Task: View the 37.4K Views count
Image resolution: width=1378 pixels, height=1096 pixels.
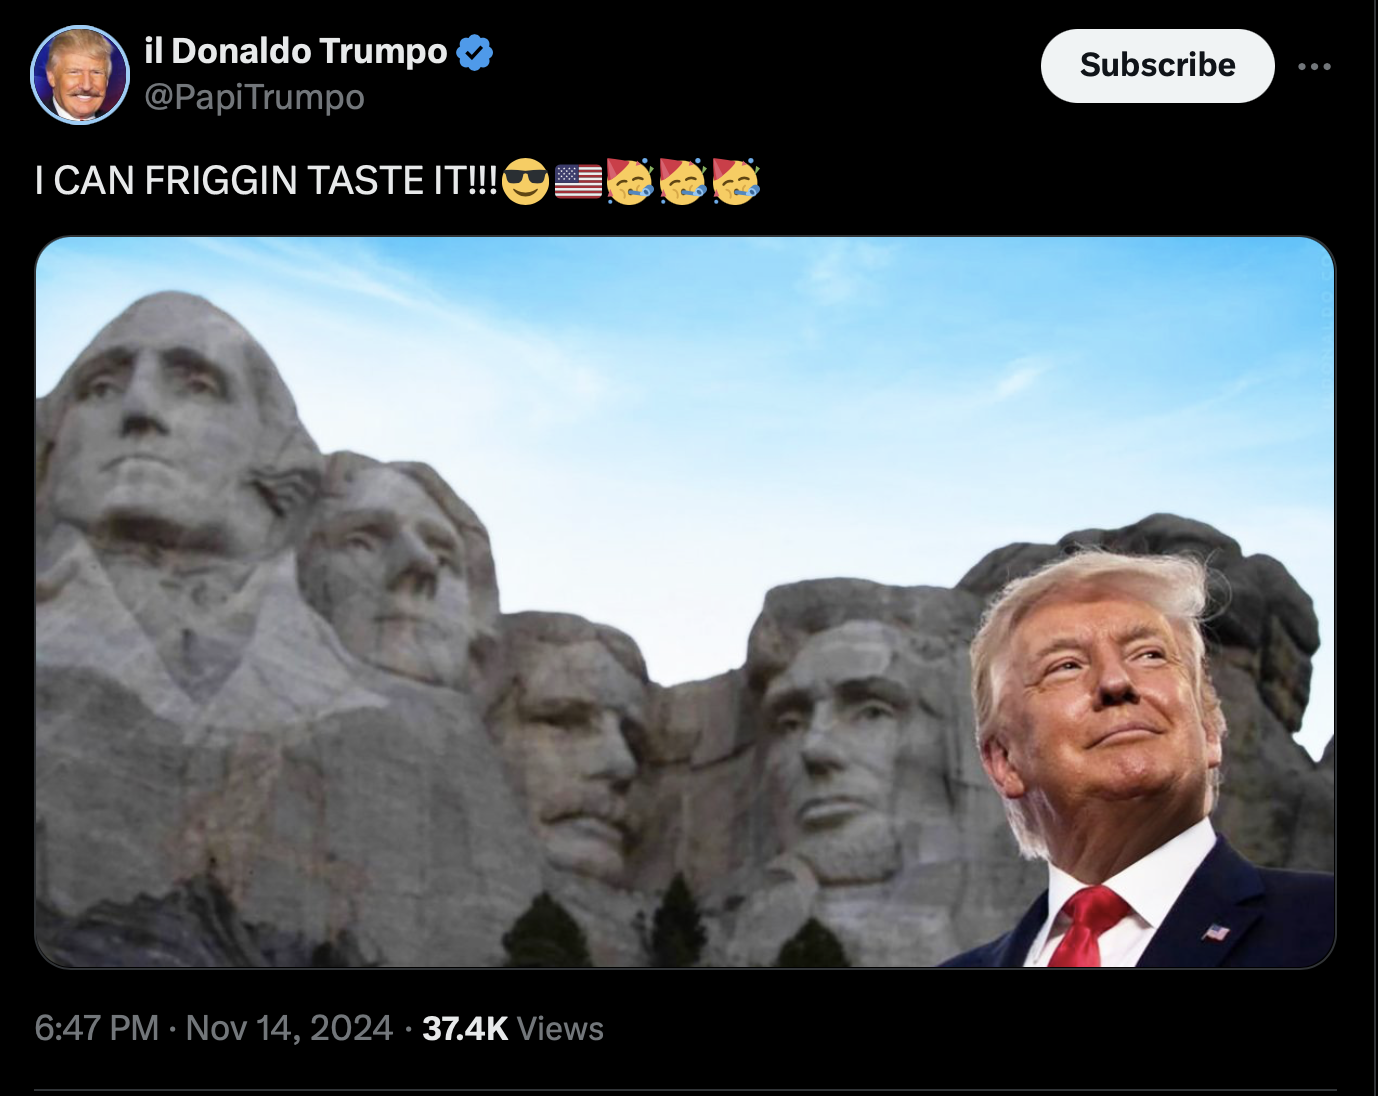Action: pyautogui.click(x=513, y=1028)
